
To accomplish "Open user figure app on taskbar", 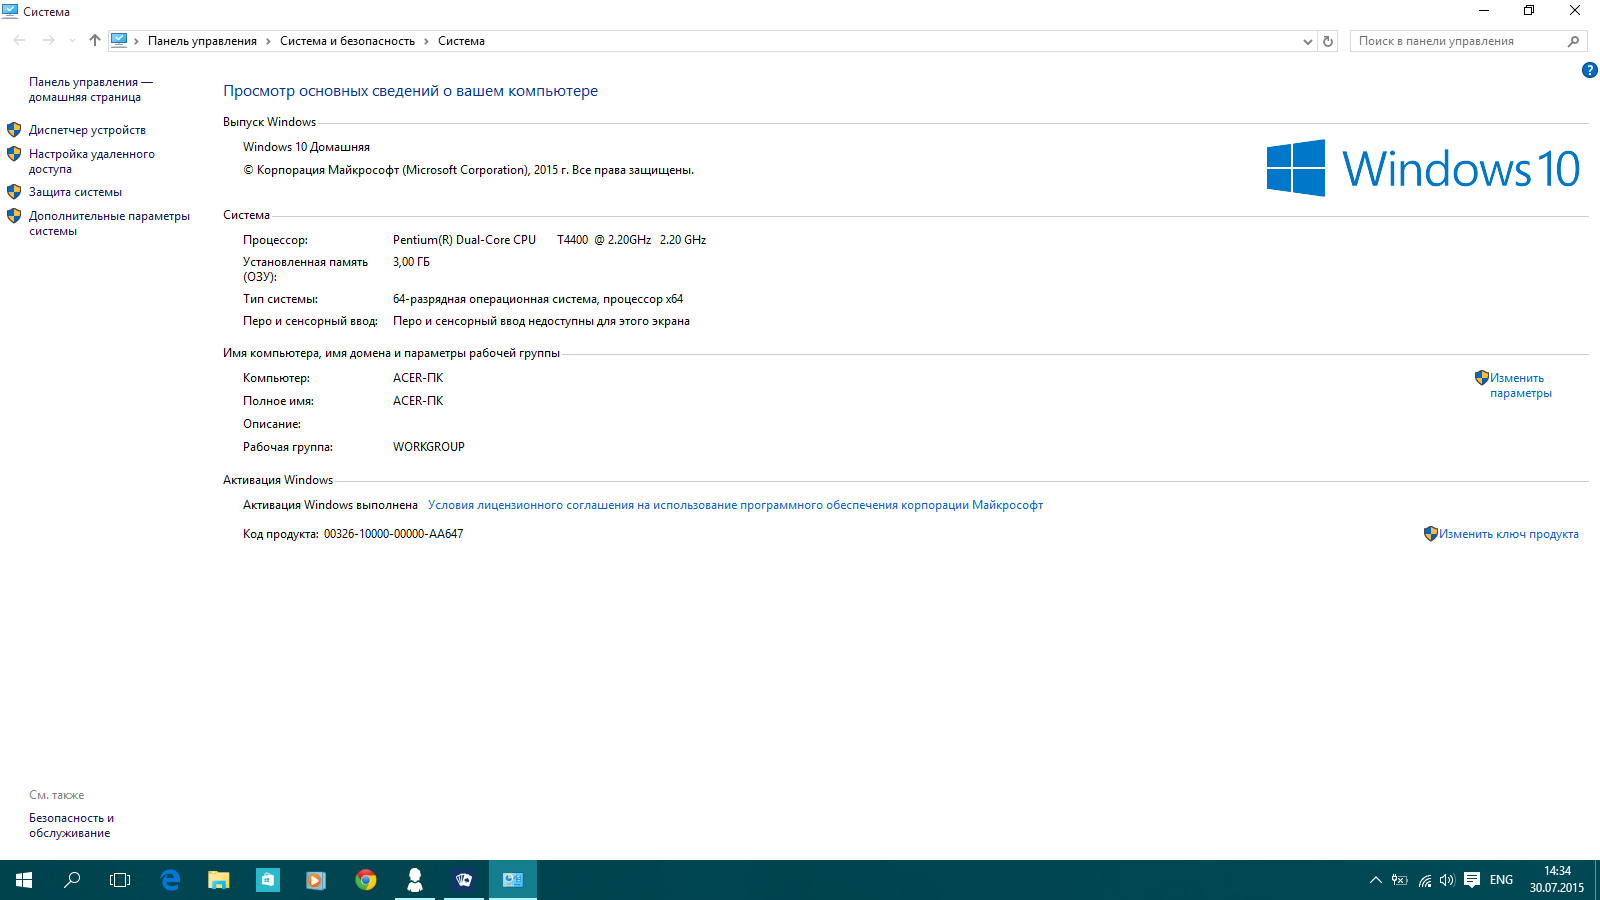I will pos(414,880).
